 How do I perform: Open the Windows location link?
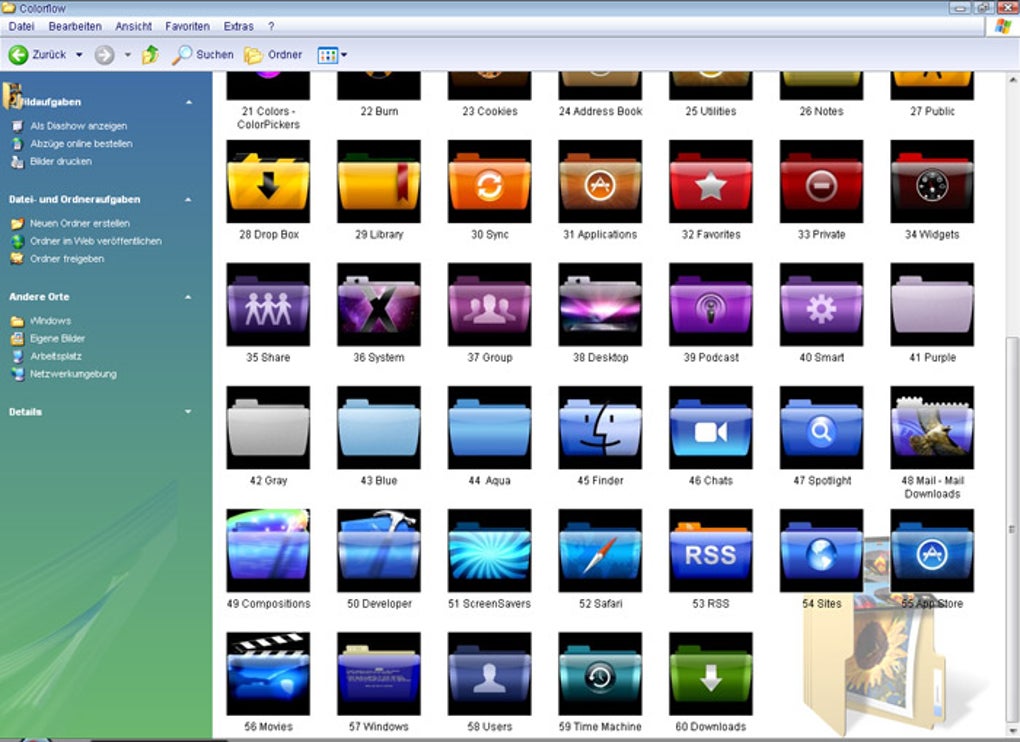click(50, 321)
